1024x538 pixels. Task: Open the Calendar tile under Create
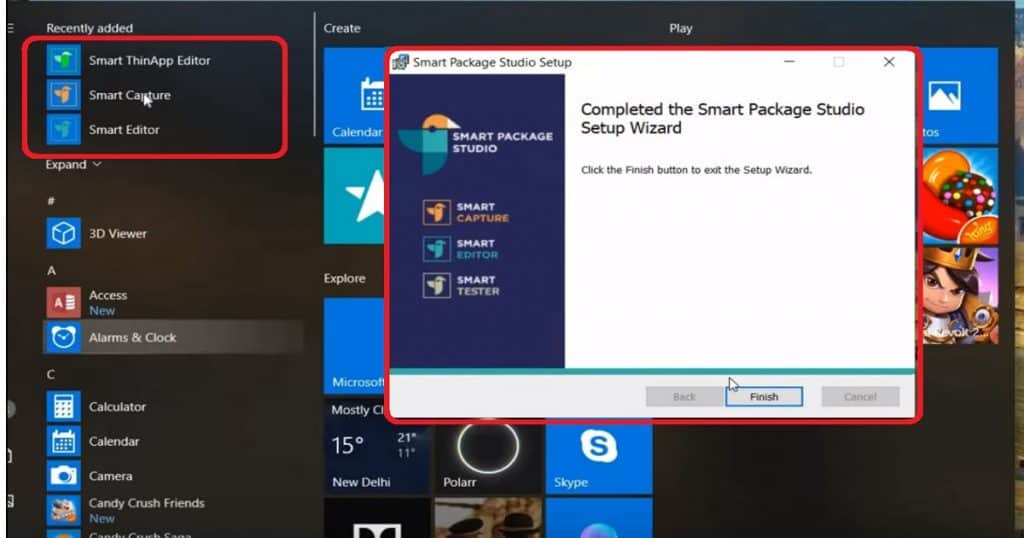(355, 95)
